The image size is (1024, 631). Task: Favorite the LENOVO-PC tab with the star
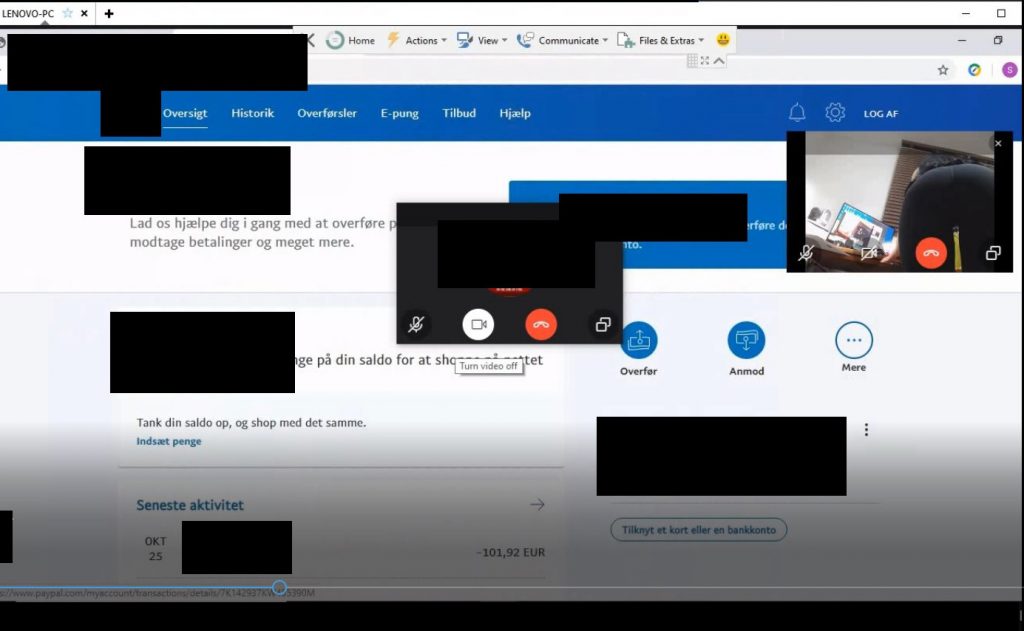click(x=67, y=13)
